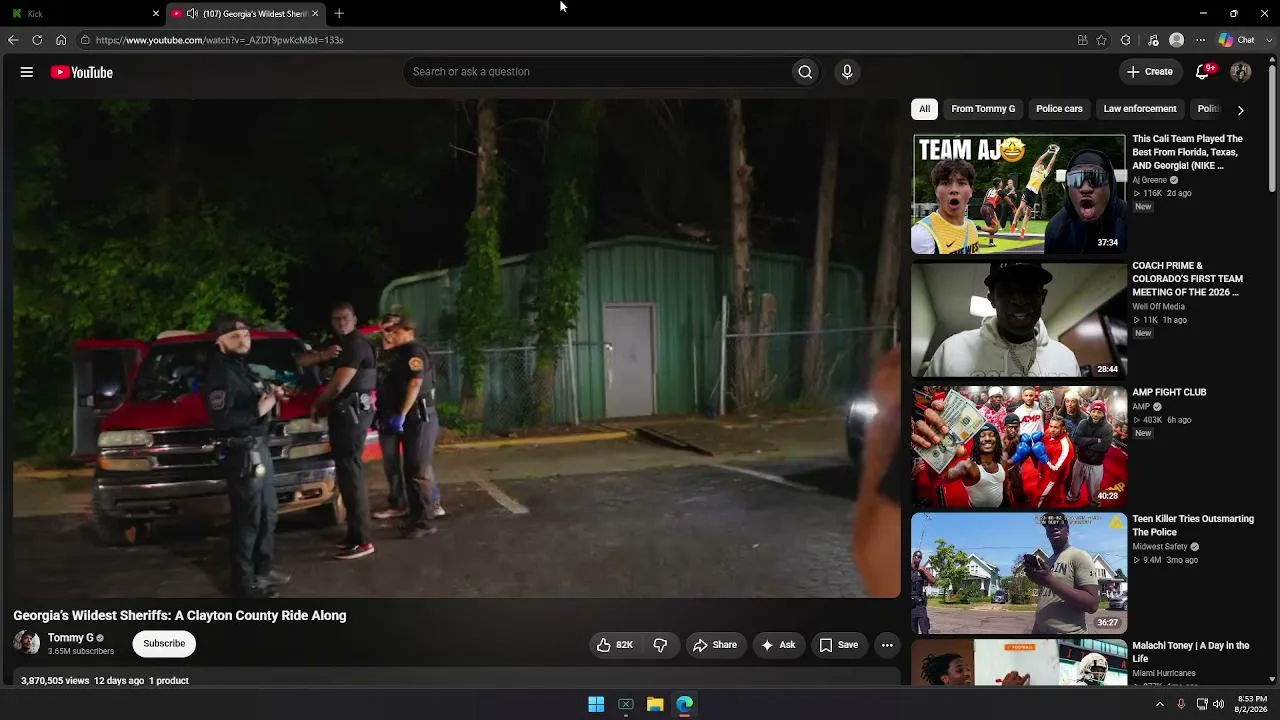Open "COACH PRIME & COLORADO'S FIRST TEAM MEETING" title
This screenshot has width=1280, height=720.
[x=1188, y=279]
